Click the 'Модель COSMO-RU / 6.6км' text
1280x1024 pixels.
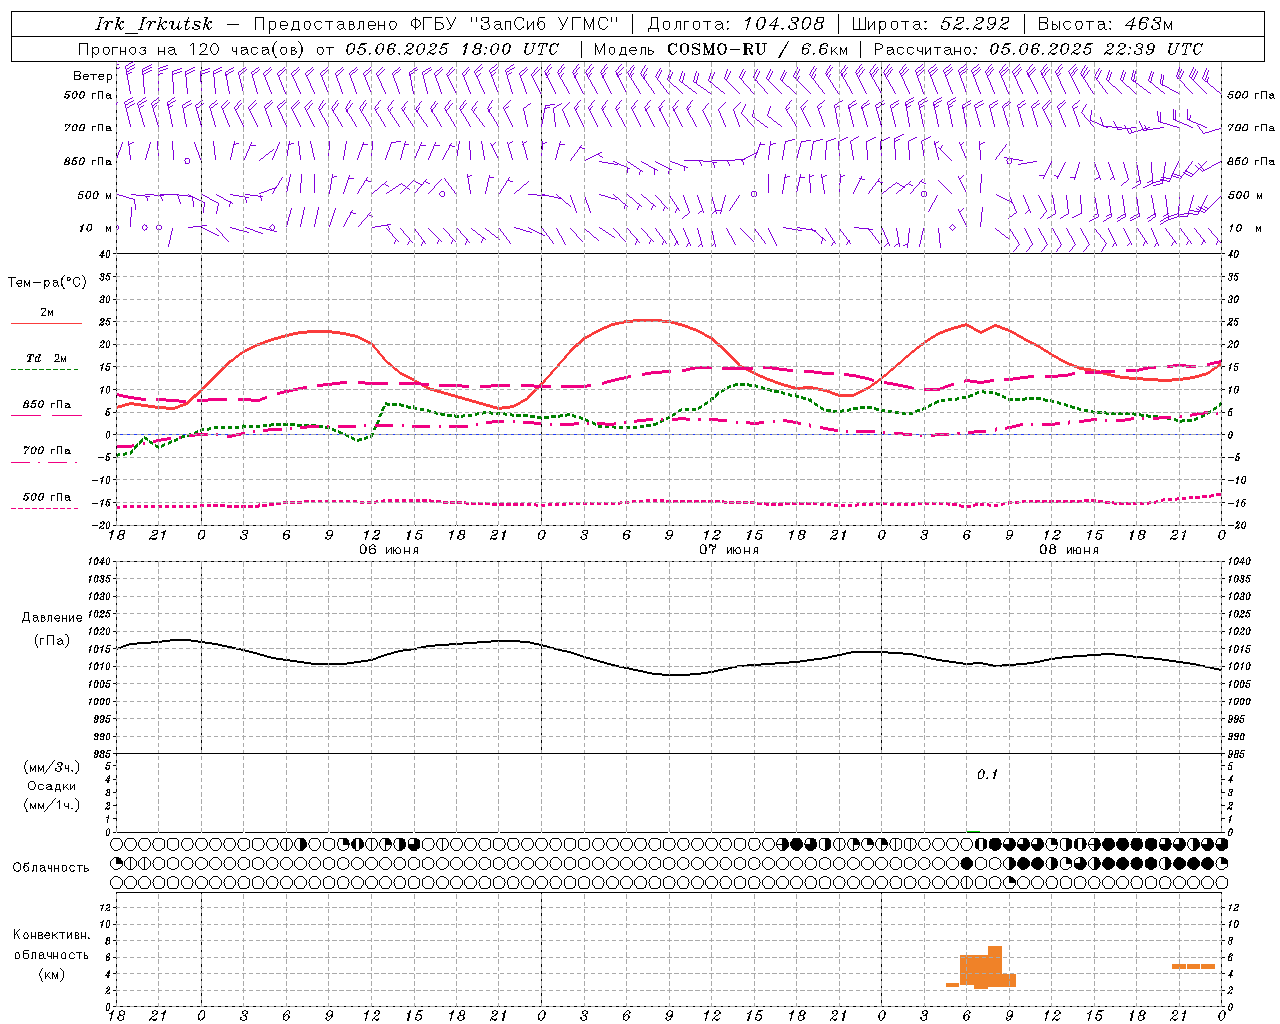[x=721, y=49]
